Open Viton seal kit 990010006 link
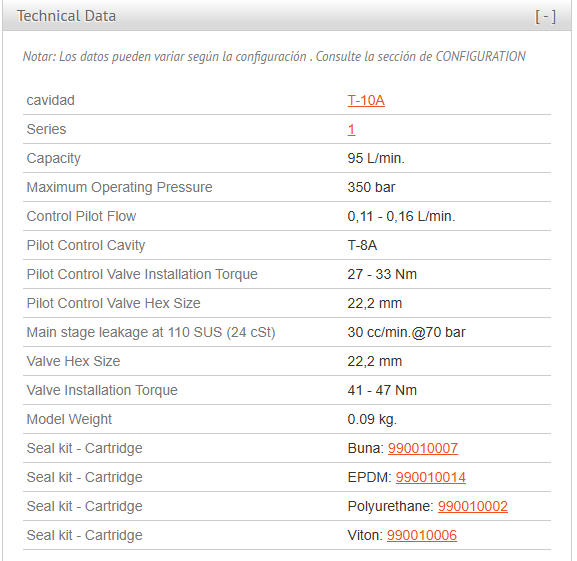Viewport: 577px width, 561px height. click(422, 536)
